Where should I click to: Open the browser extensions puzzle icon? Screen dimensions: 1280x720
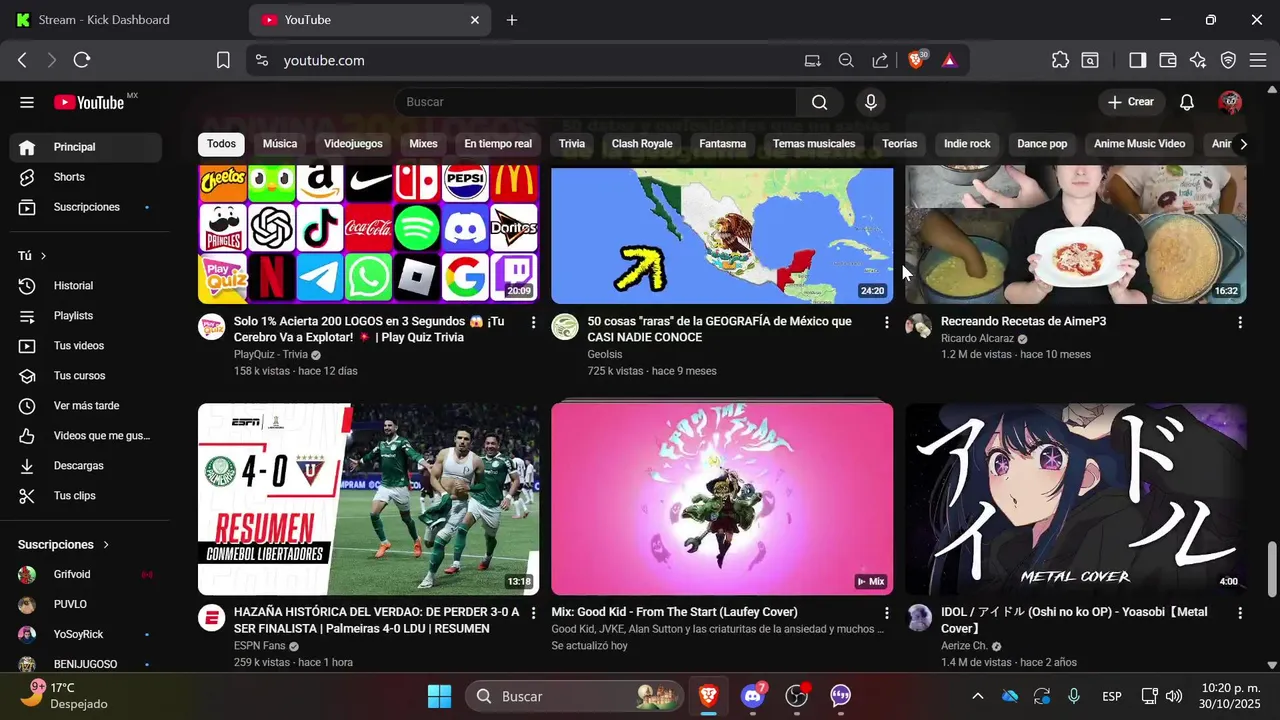[1060, 60]
